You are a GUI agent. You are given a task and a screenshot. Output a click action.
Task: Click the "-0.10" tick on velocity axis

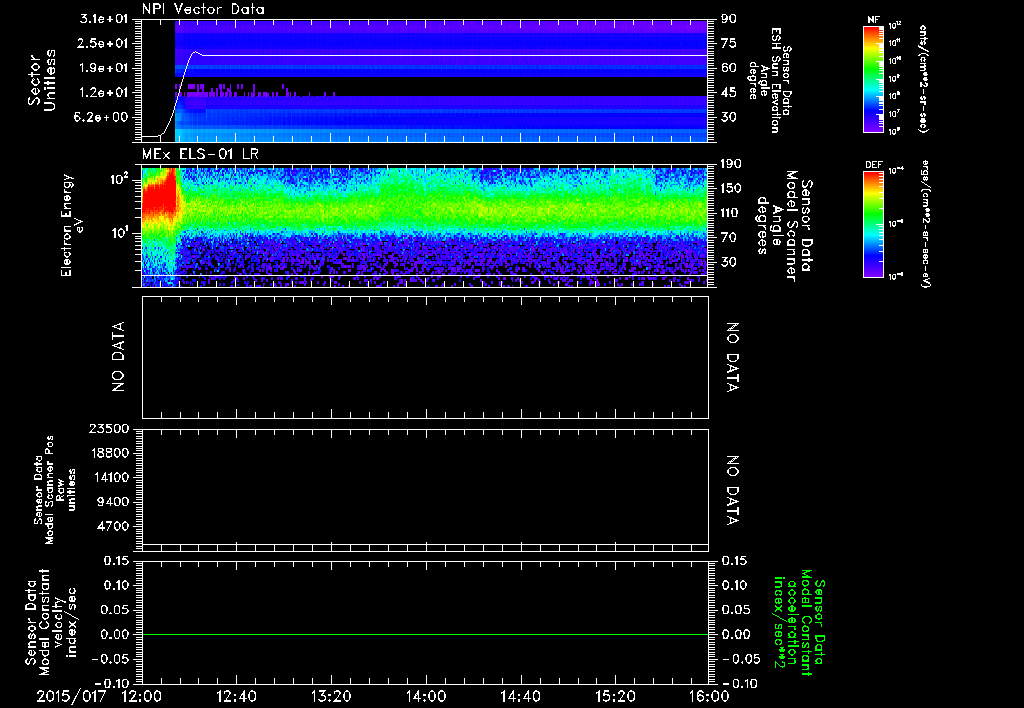(x=111, y=683)
